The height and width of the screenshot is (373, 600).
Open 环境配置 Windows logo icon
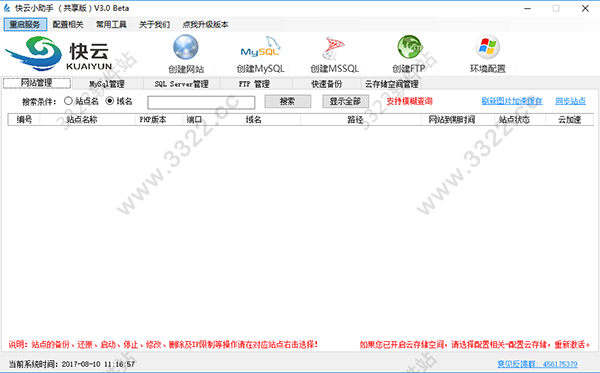[x=488, y=47]
